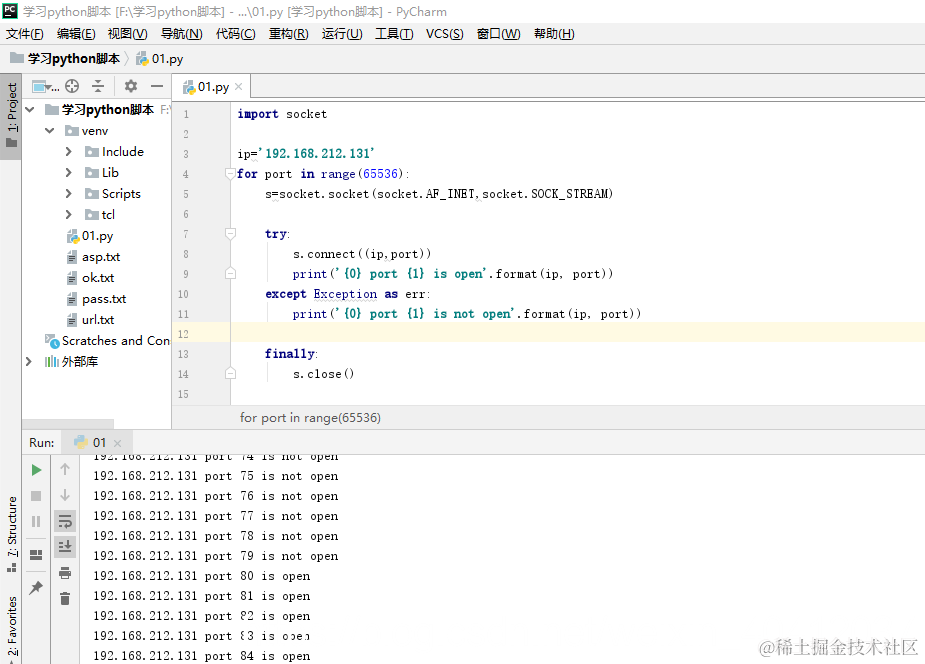925x664 pixels.
Task: Open the 导航(N) menu
Action: (x=182, y=34)
